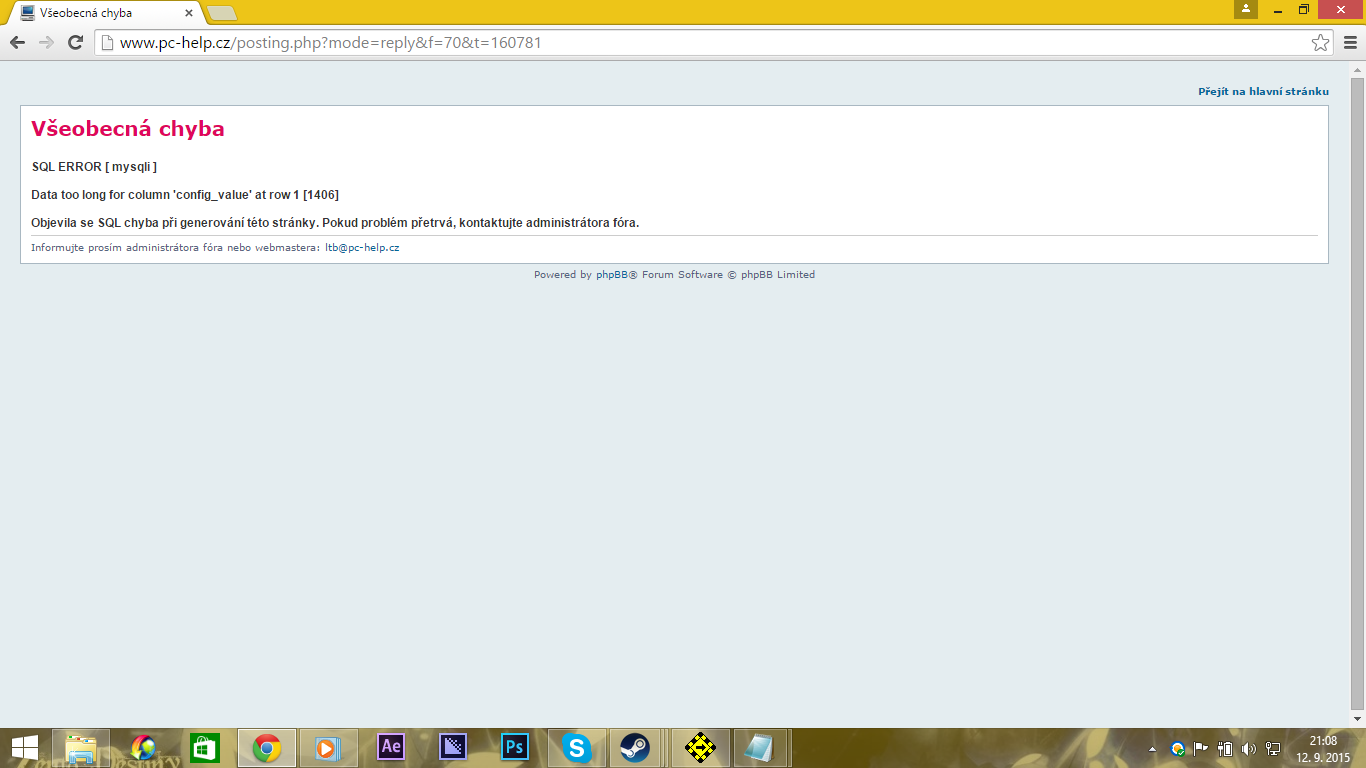Screen dimensions: 1366x768
Task: Open the Notepad taskbar icon
Action: click(761, 748)
